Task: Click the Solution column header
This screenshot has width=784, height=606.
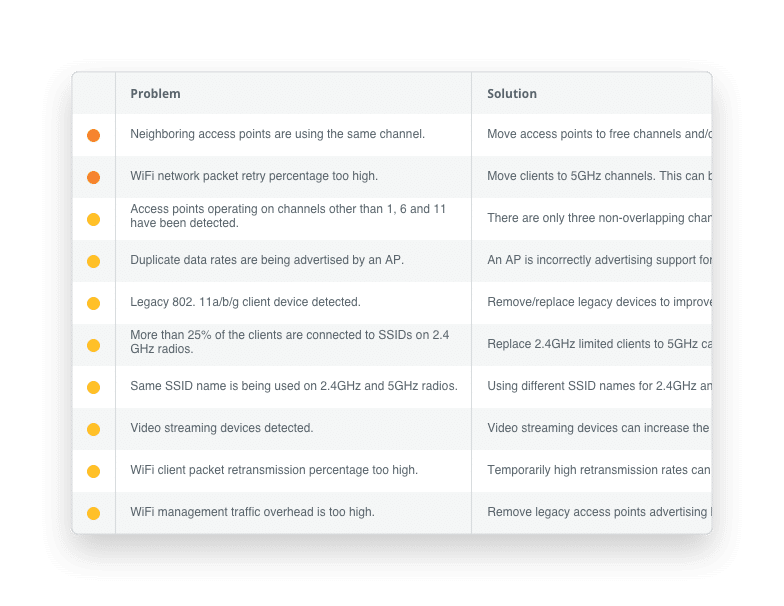Action: [x=512, y=94]
